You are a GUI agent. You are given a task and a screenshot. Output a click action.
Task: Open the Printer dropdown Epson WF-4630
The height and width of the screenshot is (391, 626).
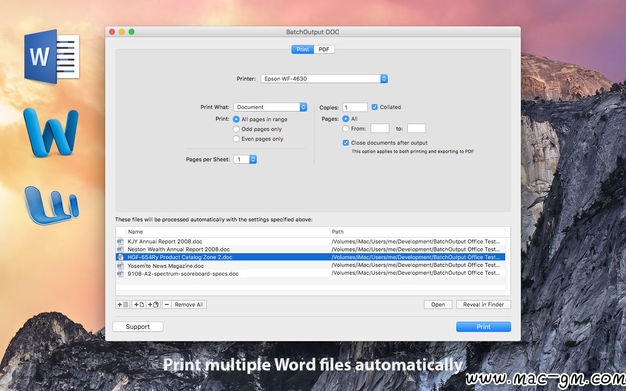click(x=324, y=79)
